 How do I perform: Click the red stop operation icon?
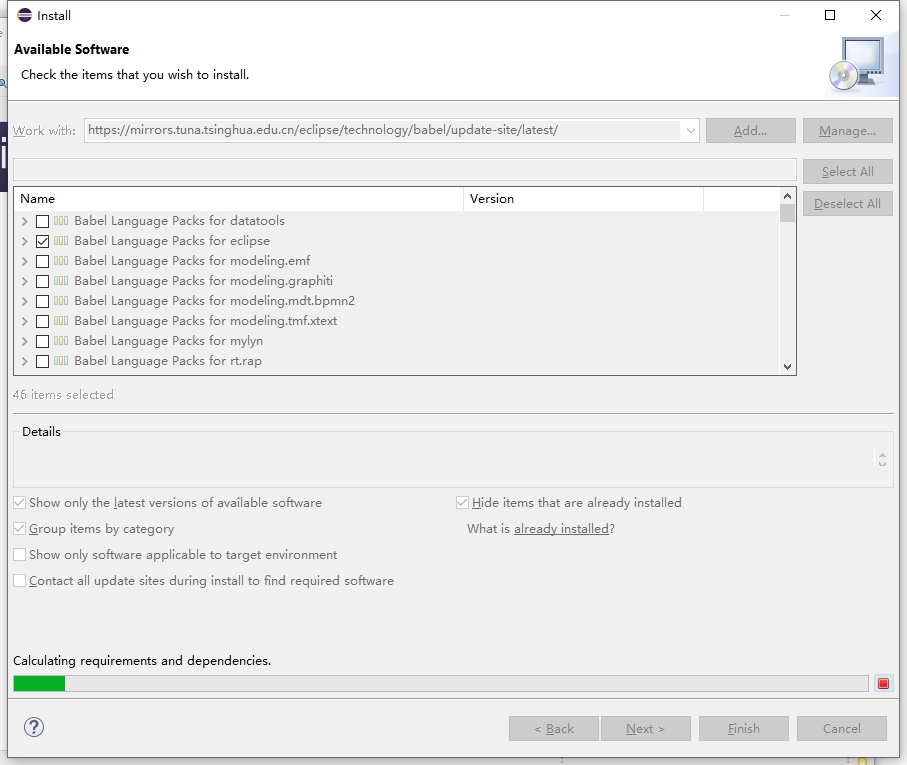pyautogui.click(x=883, y=683)
